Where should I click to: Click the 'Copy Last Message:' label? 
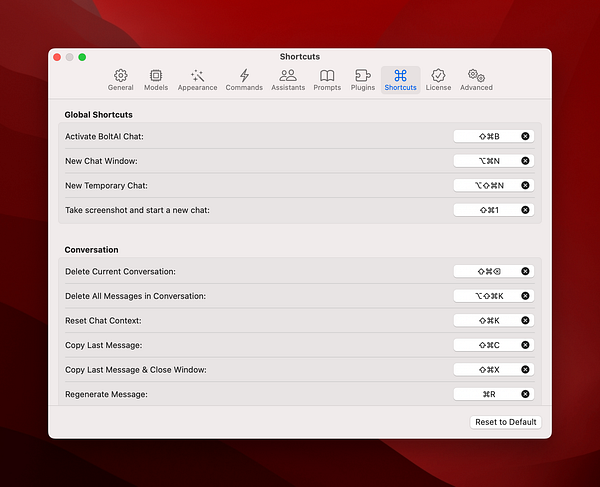point(103,345)
